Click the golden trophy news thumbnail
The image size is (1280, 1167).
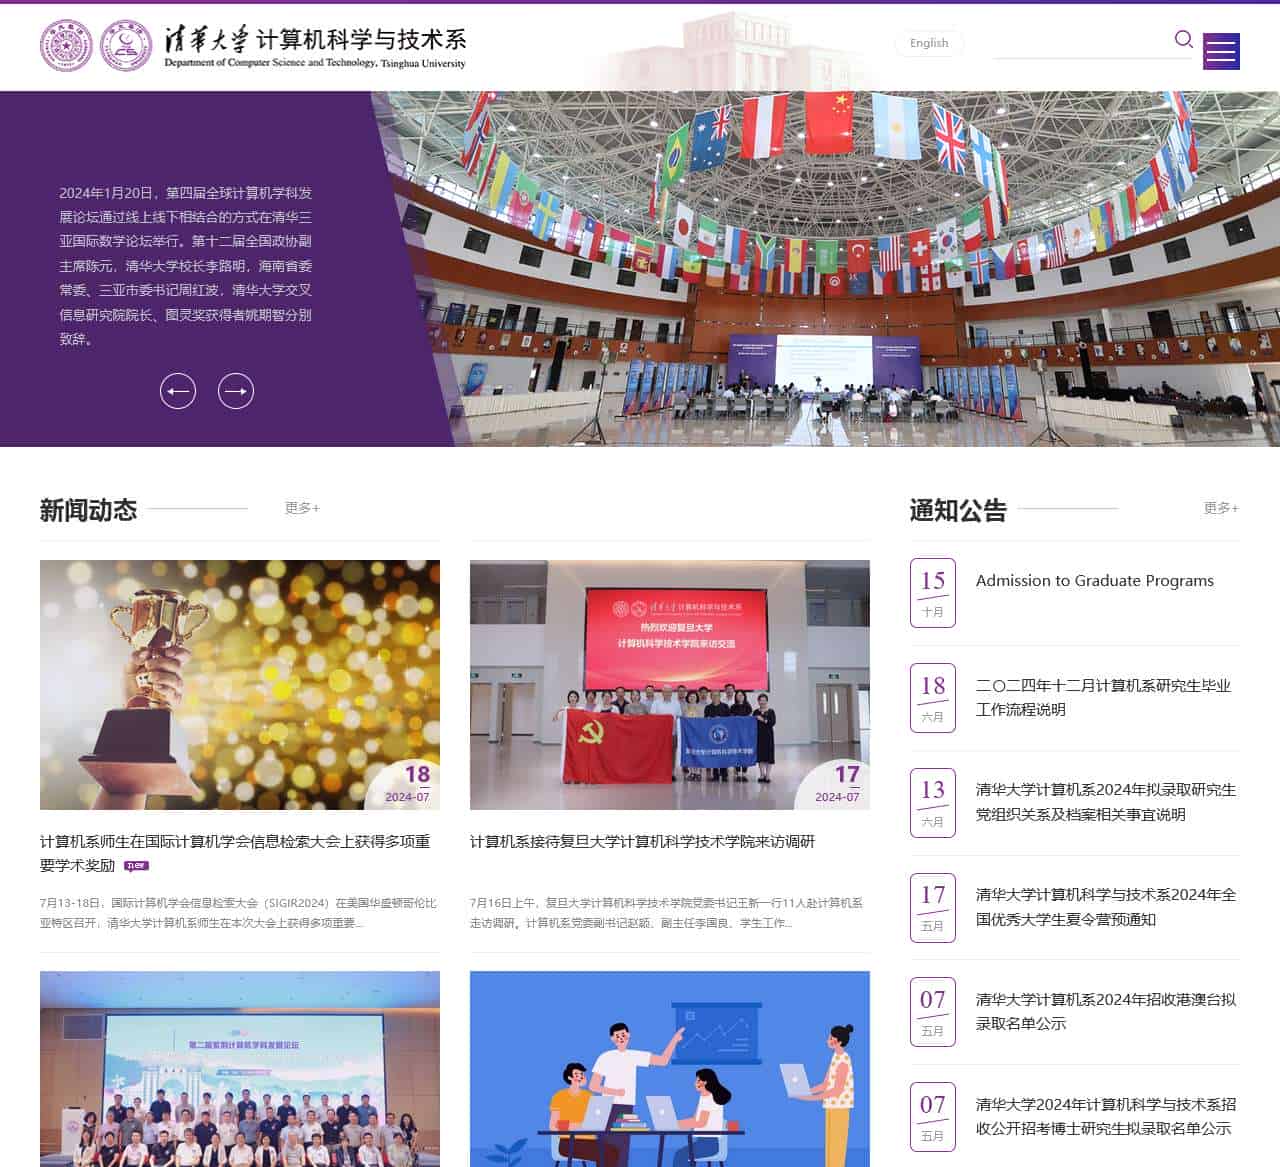tap(238, 684)
